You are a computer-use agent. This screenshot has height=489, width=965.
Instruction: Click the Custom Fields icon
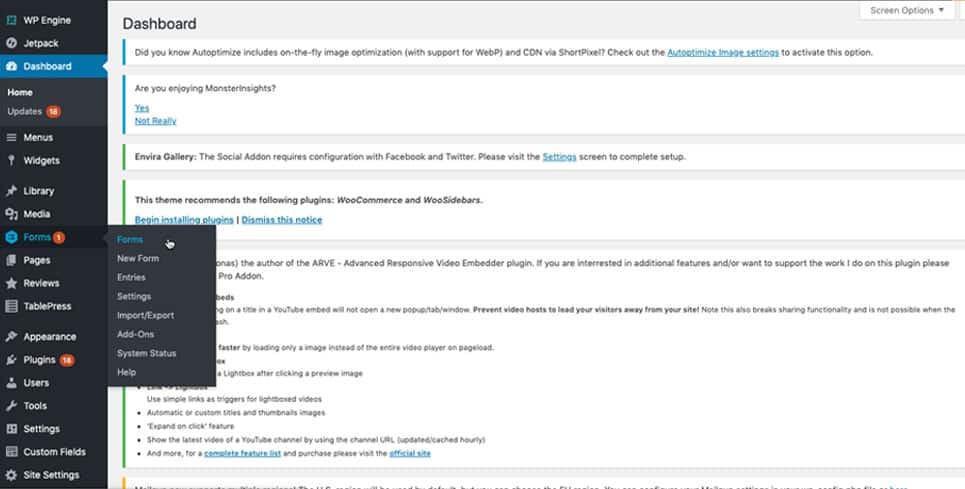coord(11,452)
